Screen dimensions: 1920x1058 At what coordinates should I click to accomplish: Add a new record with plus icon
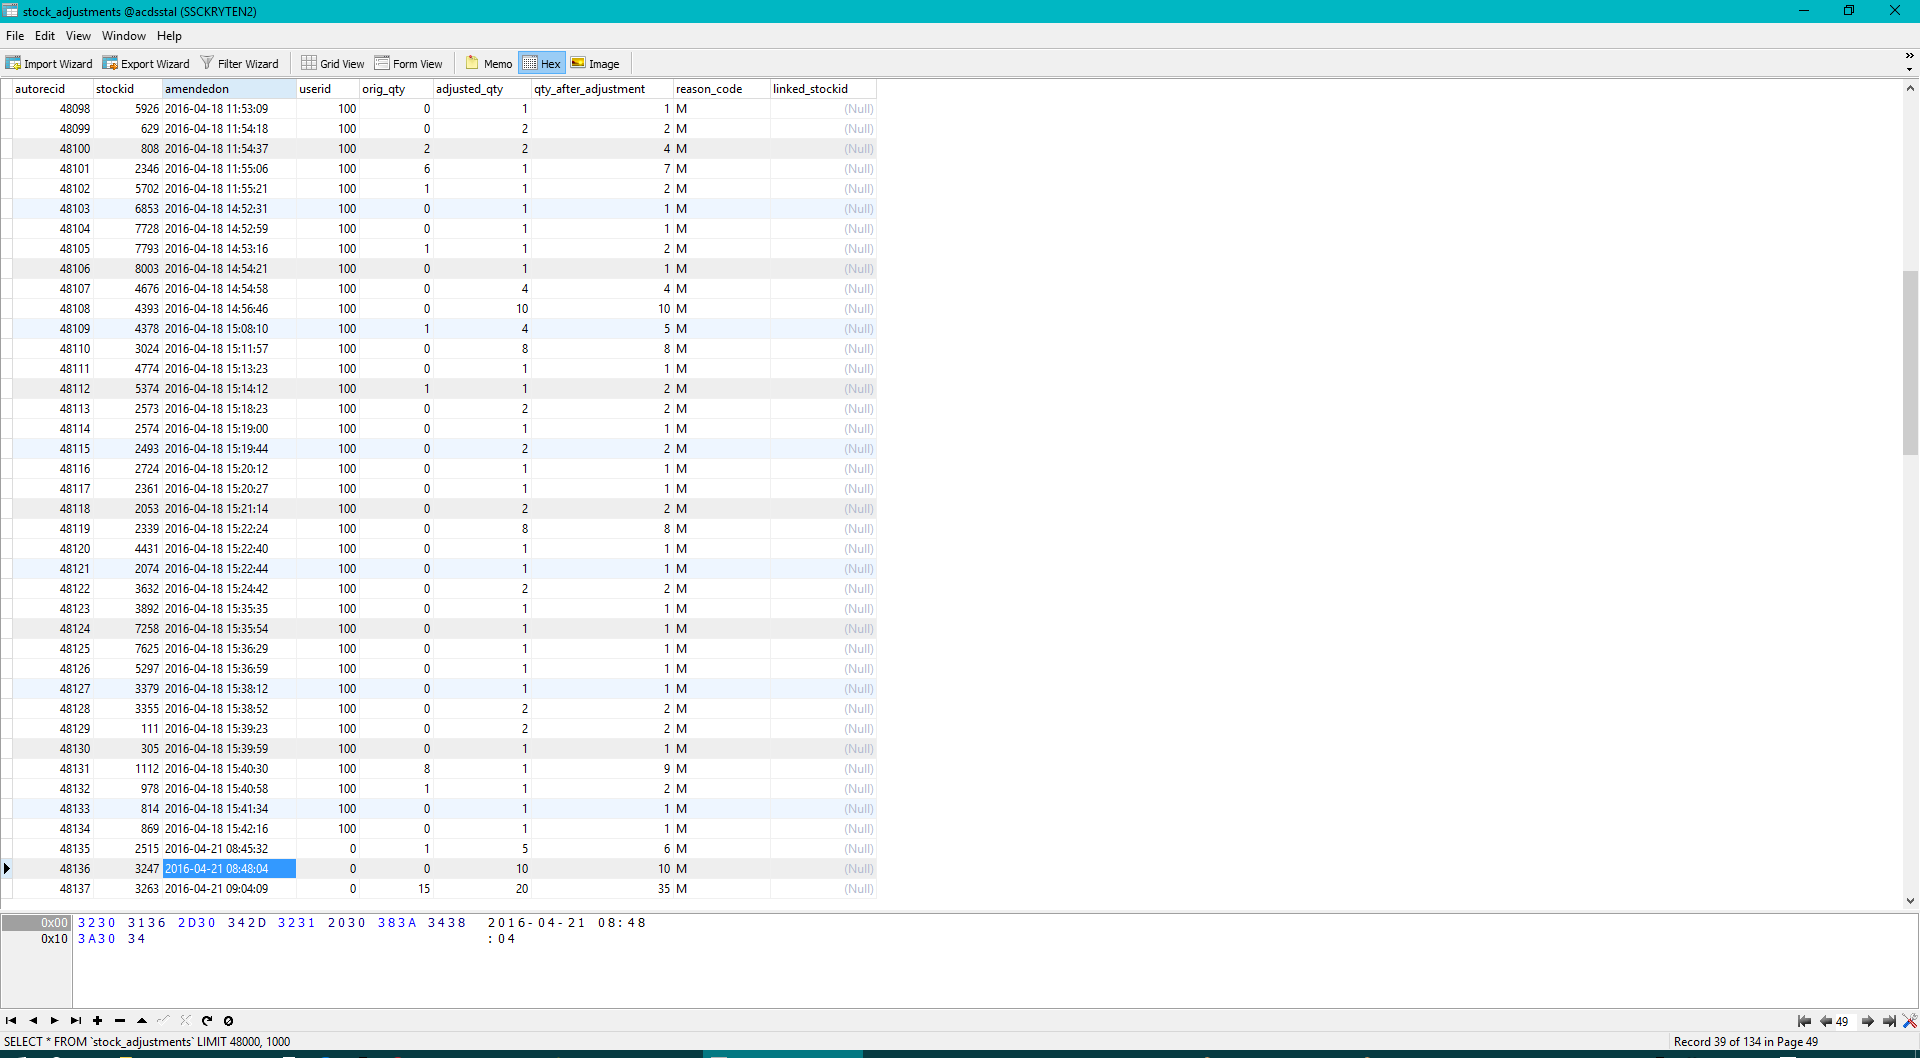(98, 1021)
